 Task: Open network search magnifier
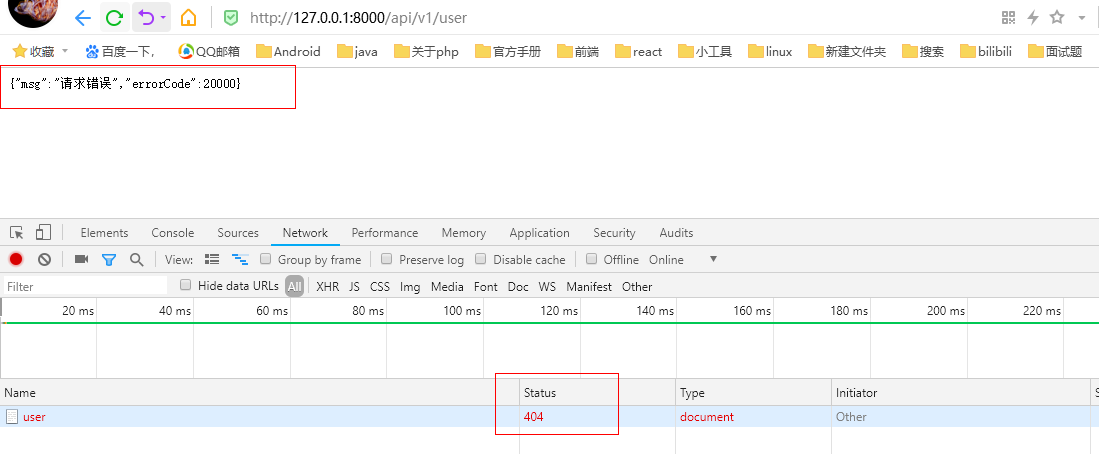(x=136, y=259)
